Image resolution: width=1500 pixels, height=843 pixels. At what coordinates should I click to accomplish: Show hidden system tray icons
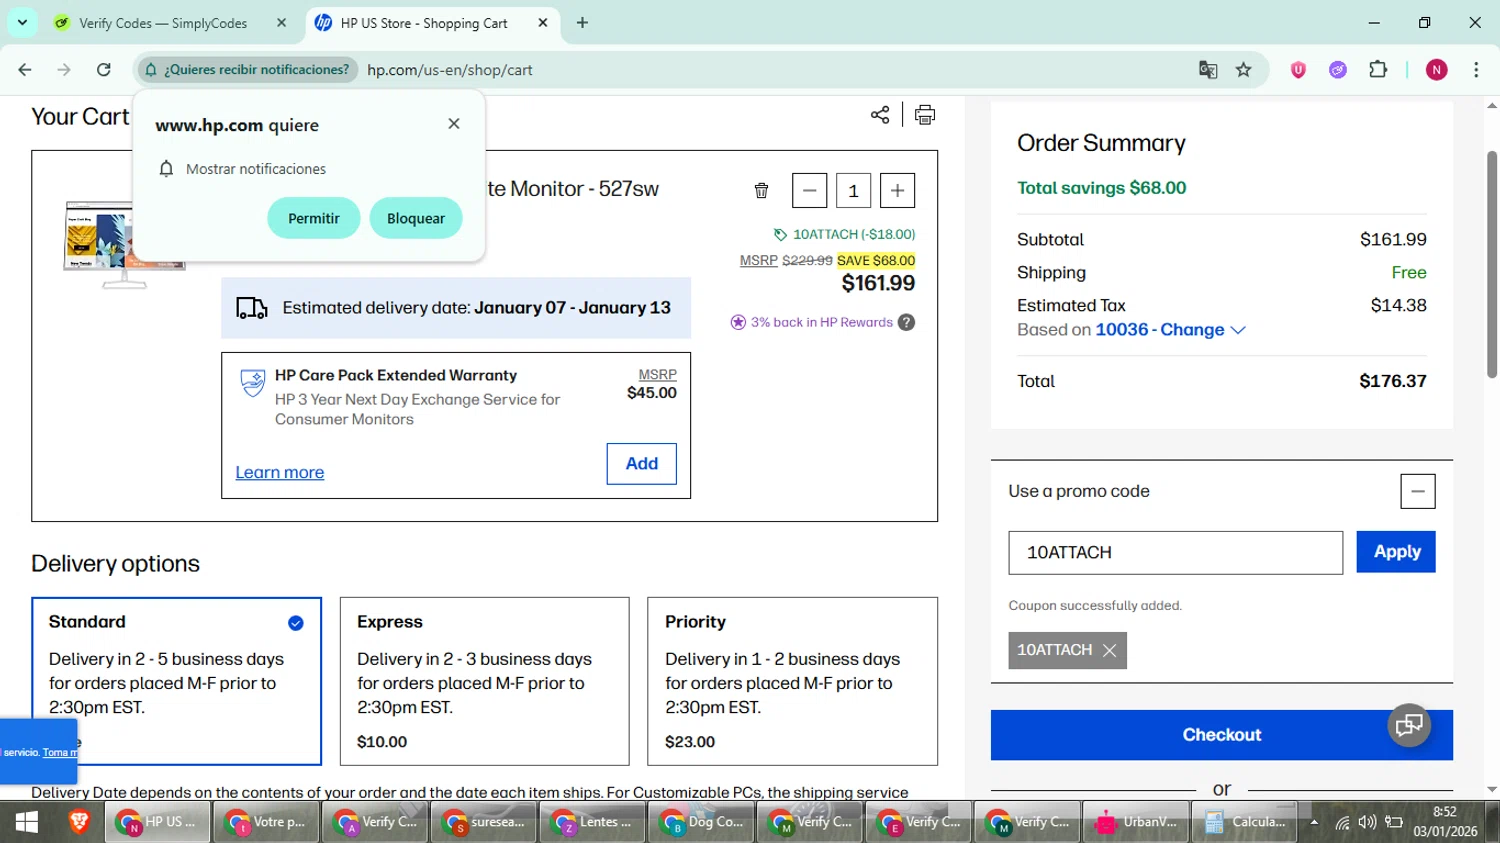click(x=1315, y=822)
